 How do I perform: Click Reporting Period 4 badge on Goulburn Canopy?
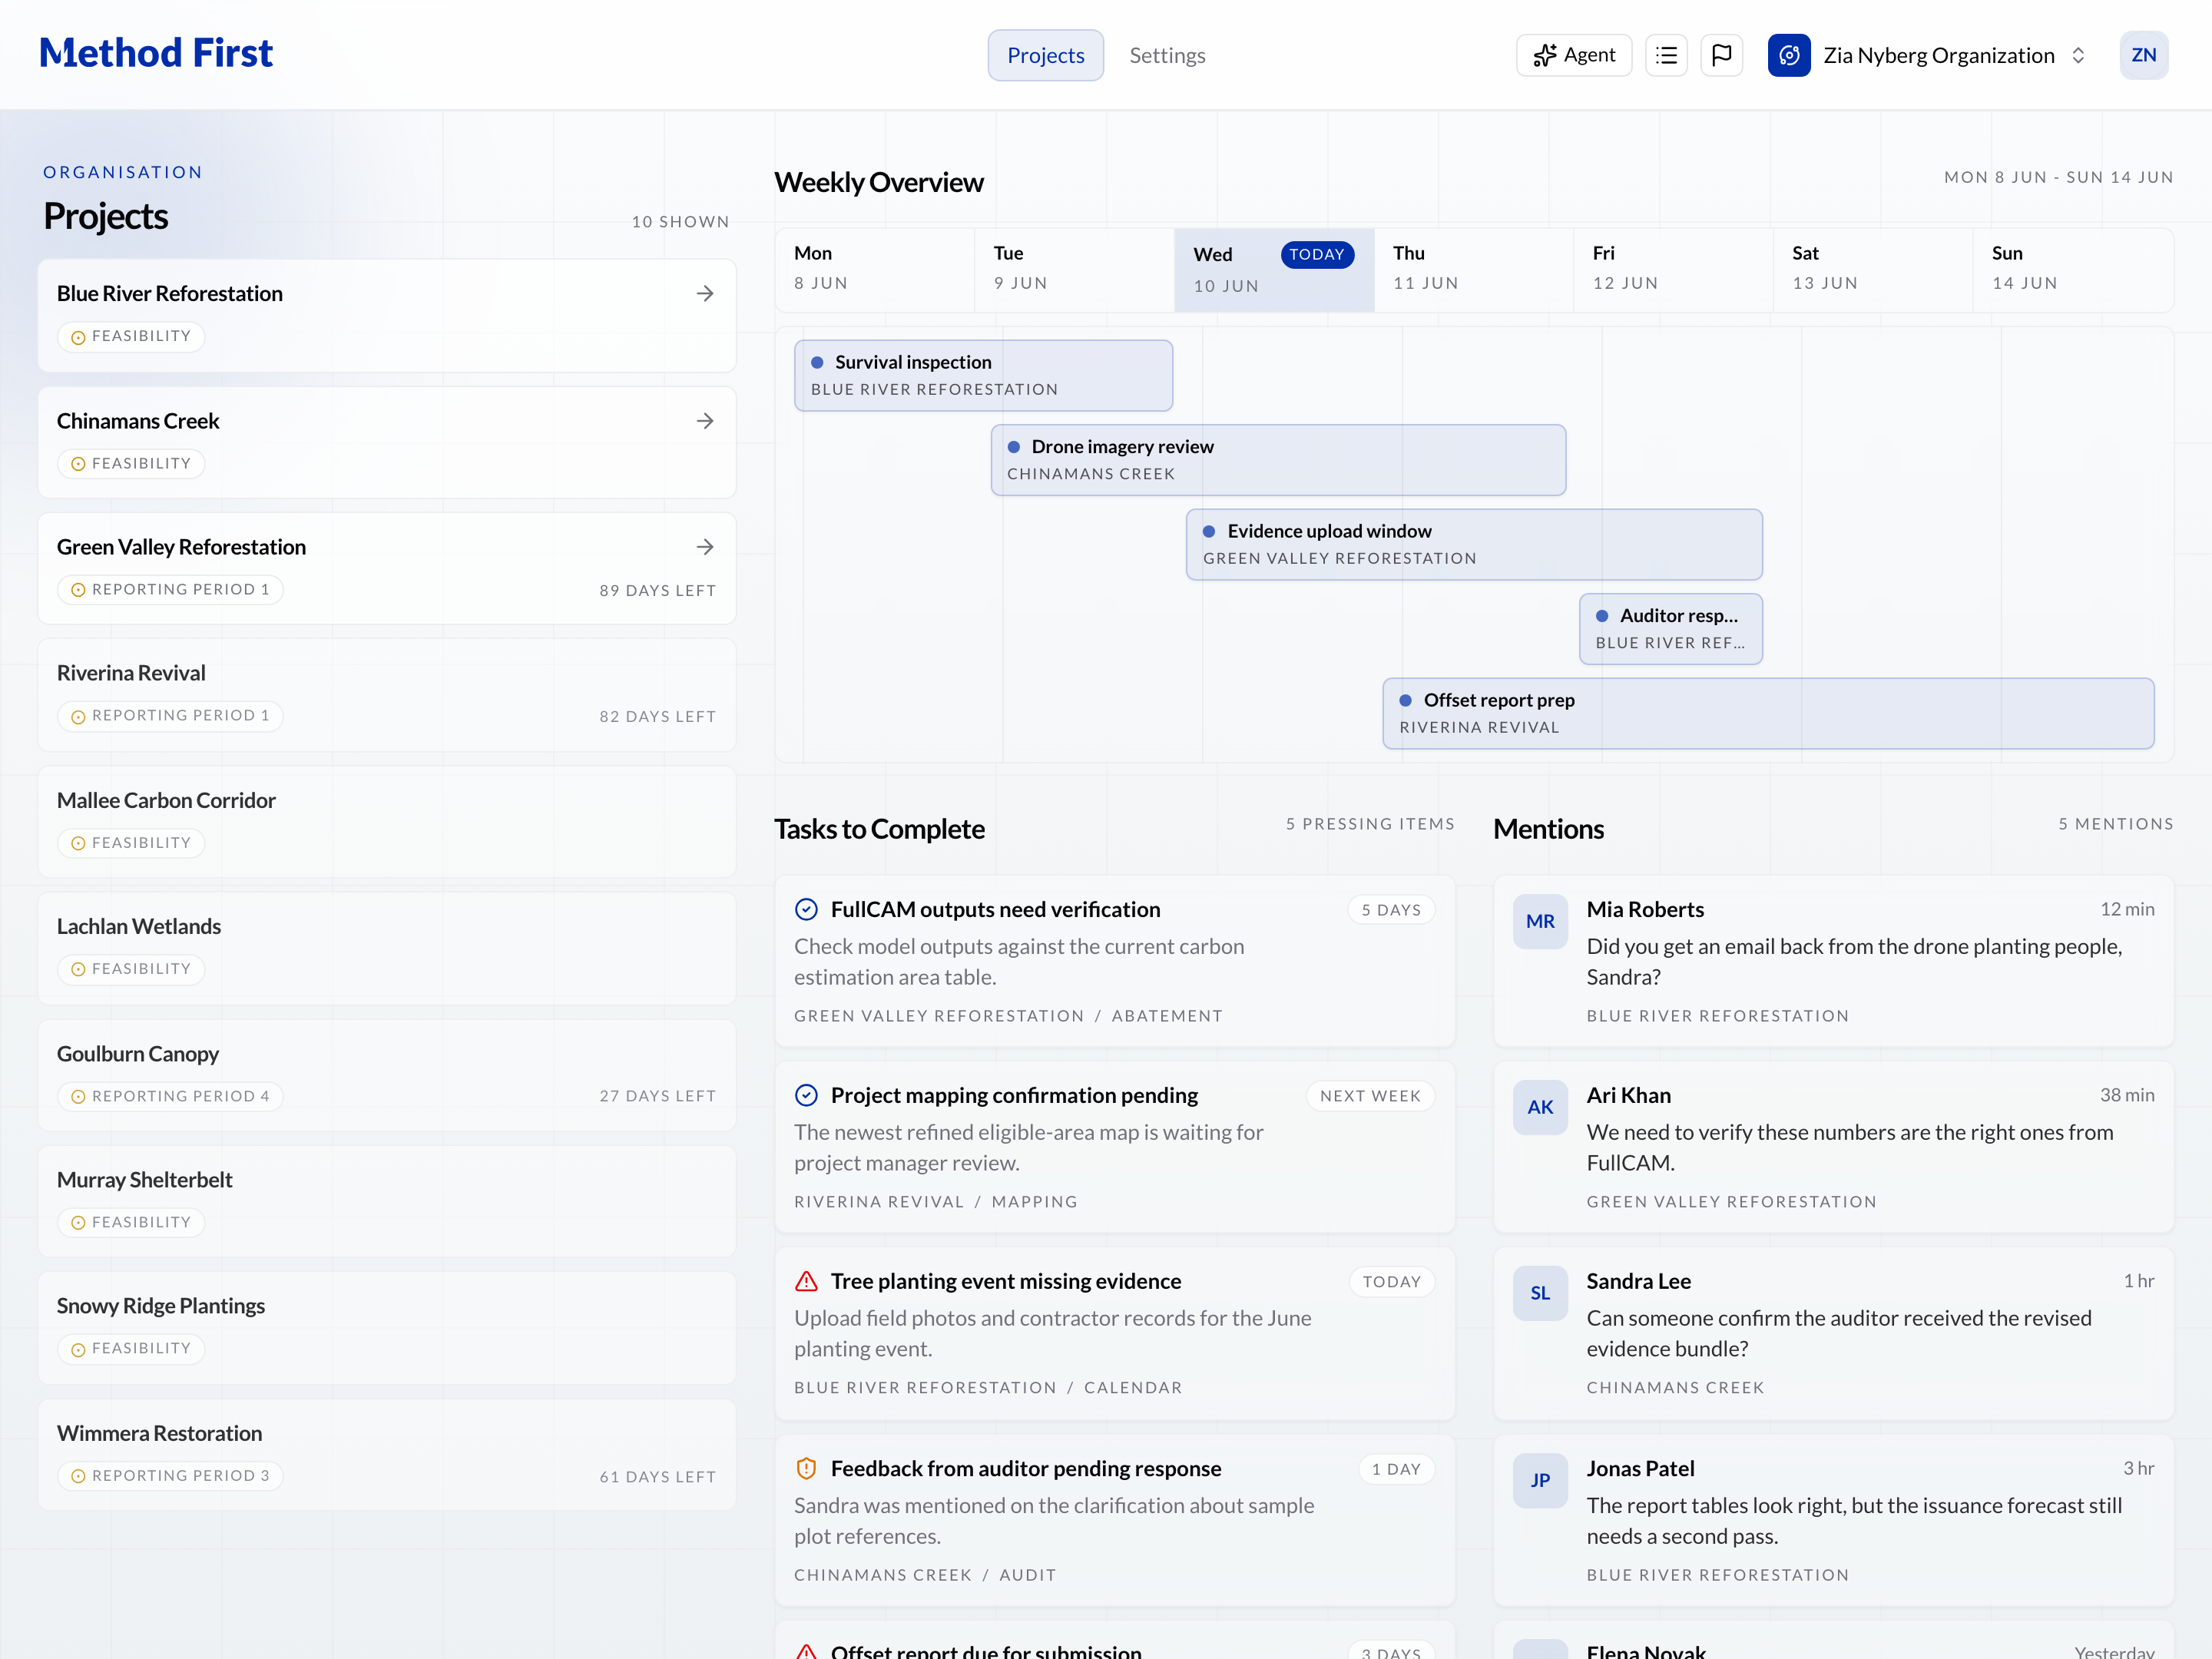coord(170,1096)
